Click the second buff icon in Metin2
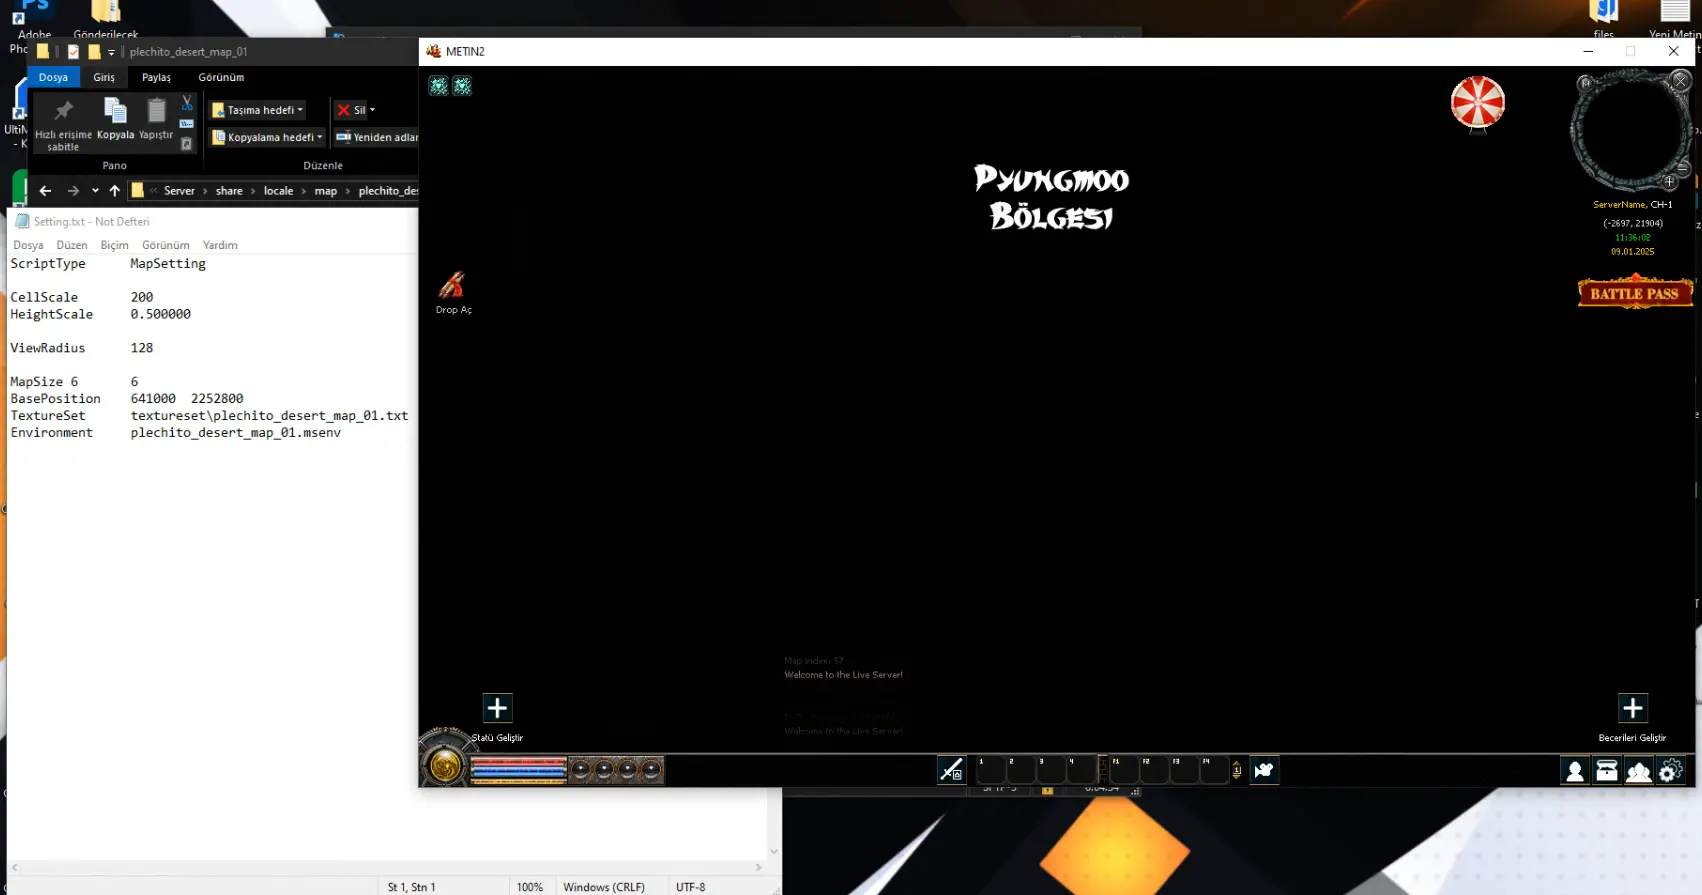Image resolution: width=1702 pixels, height=895 pixels. coord(462,86)
